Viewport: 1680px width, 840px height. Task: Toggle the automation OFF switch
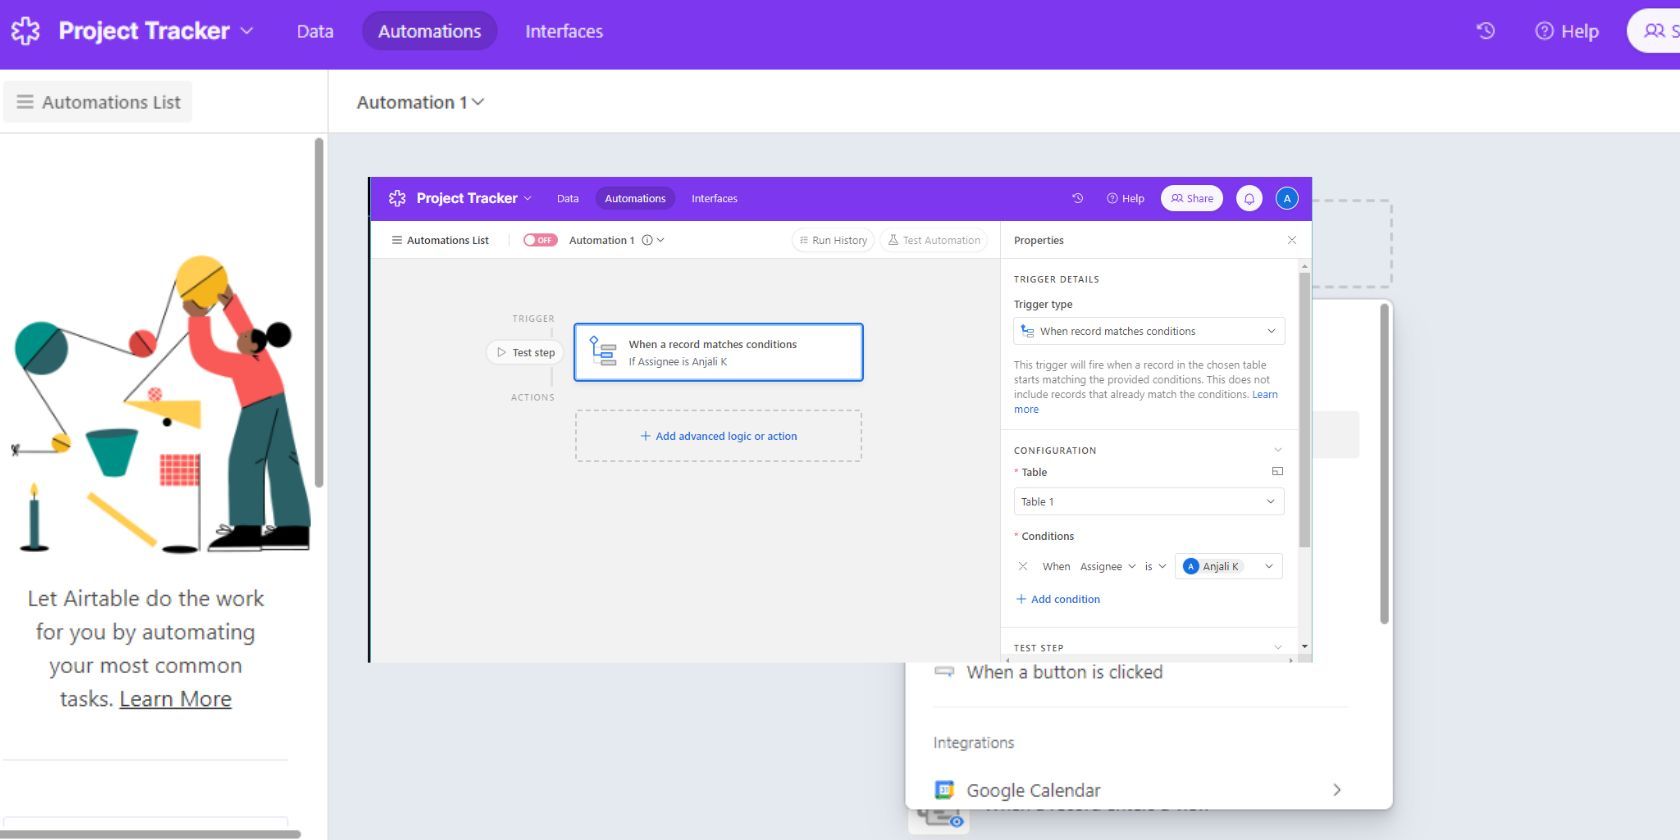click(x=540, y=240)
